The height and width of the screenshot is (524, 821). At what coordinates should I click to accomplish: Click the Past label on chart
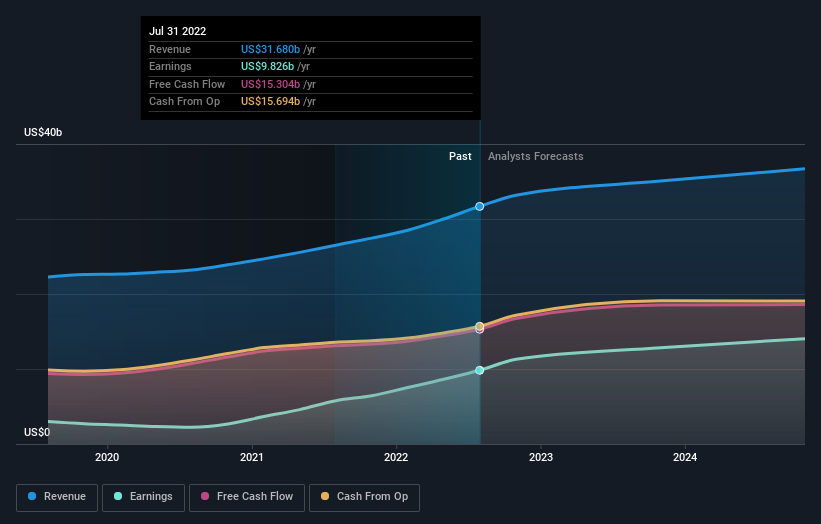[460, 156]
